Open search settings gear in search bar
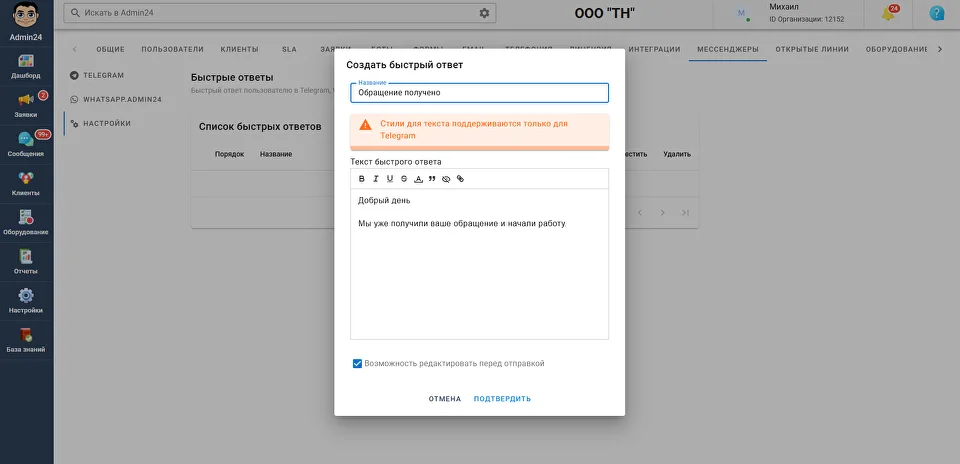 pos(485,13)
